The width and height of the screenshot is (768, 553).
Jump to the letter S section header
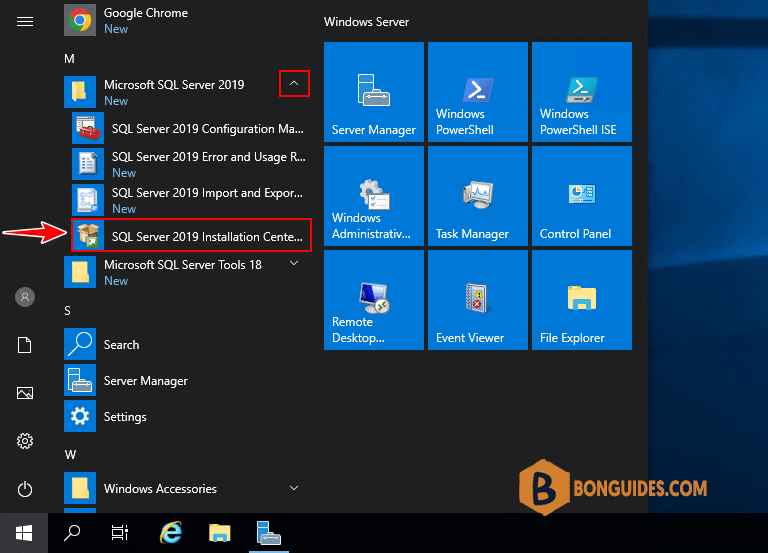pyautogui.click(x=68, y=311)
